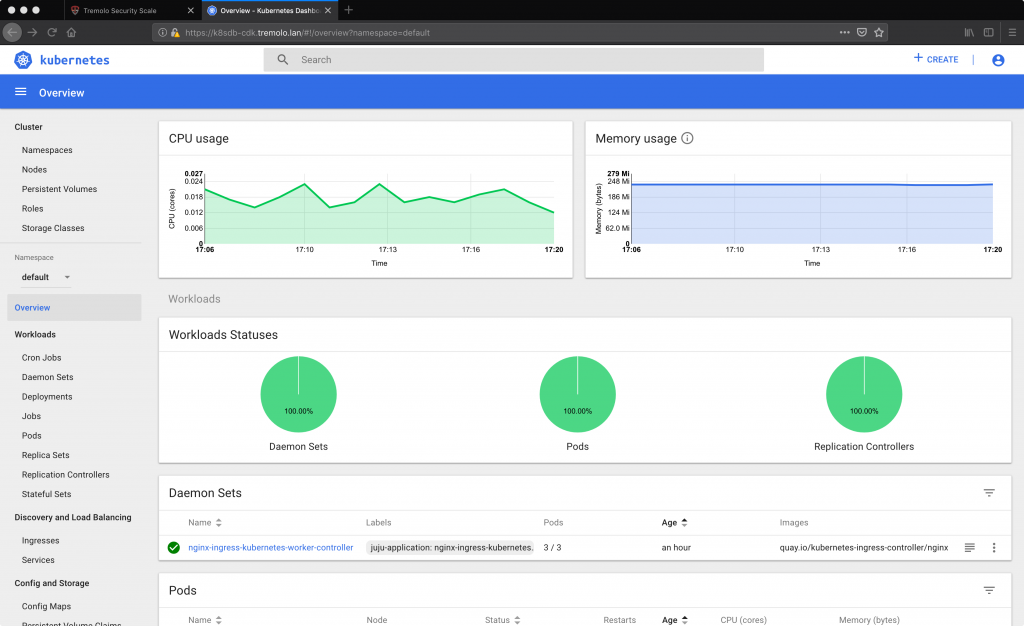Open Roles in the sidebar
Viewport: 1024px width, 626px height.
point(33,209)
